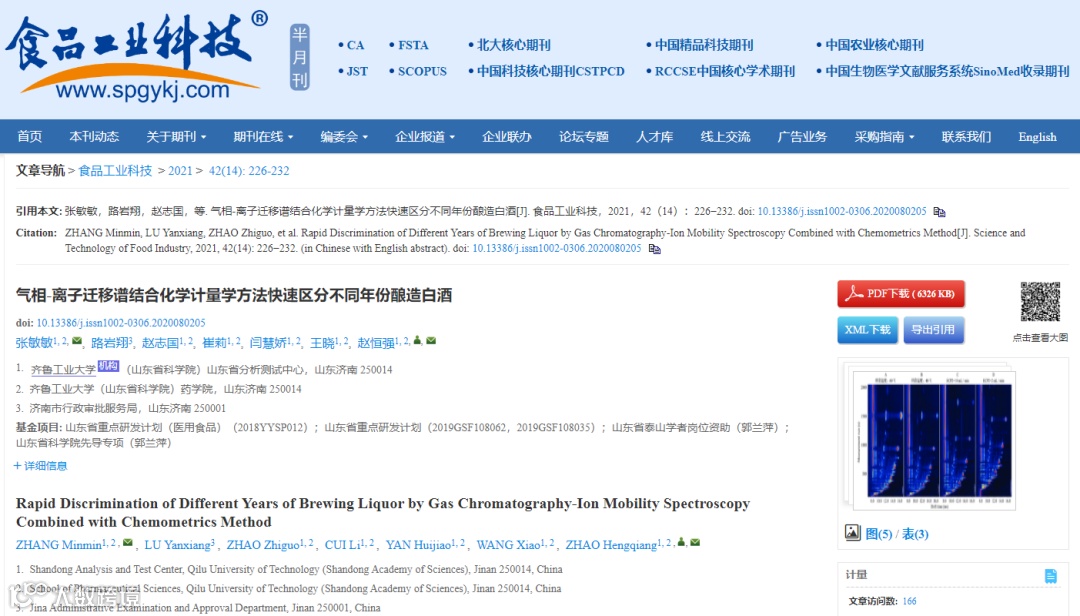
Task: Click the email icon after 赵恒强
Action: (x=431, y=340)
